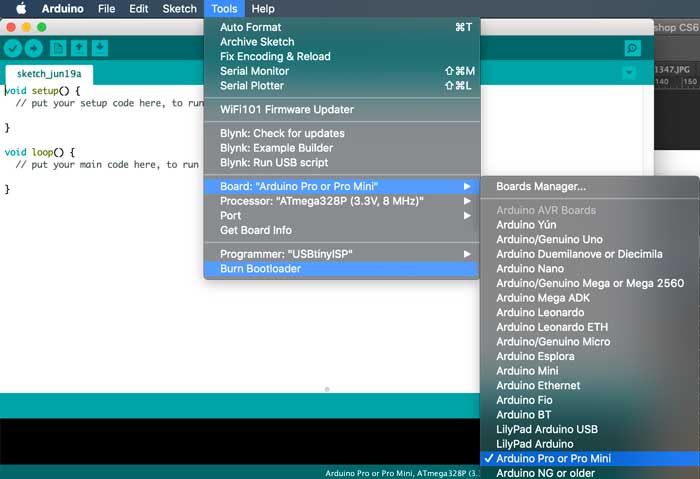700x479 pixels.
Task: Select Fix Encoding & Reload
Action: 342,57
